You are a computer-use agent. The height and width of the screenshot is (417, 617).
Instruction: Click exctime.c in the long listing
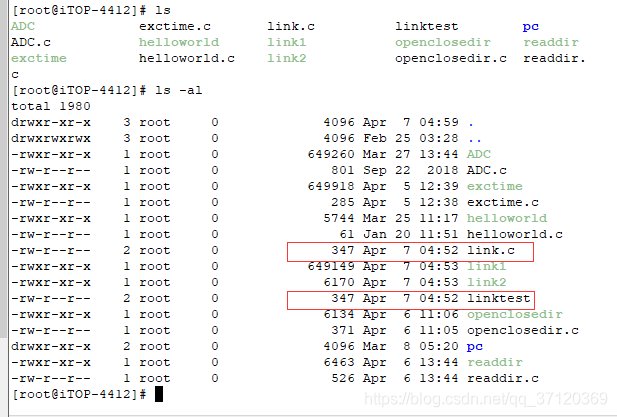coord(503,202)
